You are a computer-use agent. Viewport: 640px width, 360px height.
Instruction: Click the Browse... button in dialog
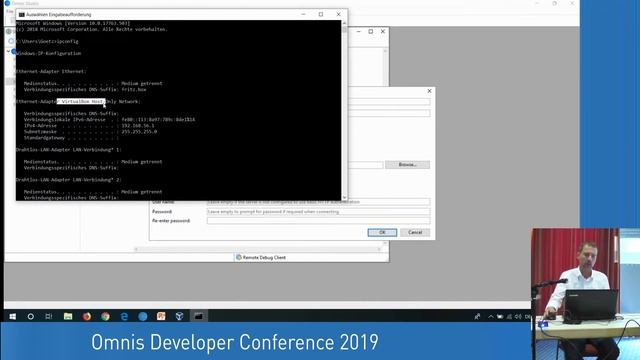point(407,164)
